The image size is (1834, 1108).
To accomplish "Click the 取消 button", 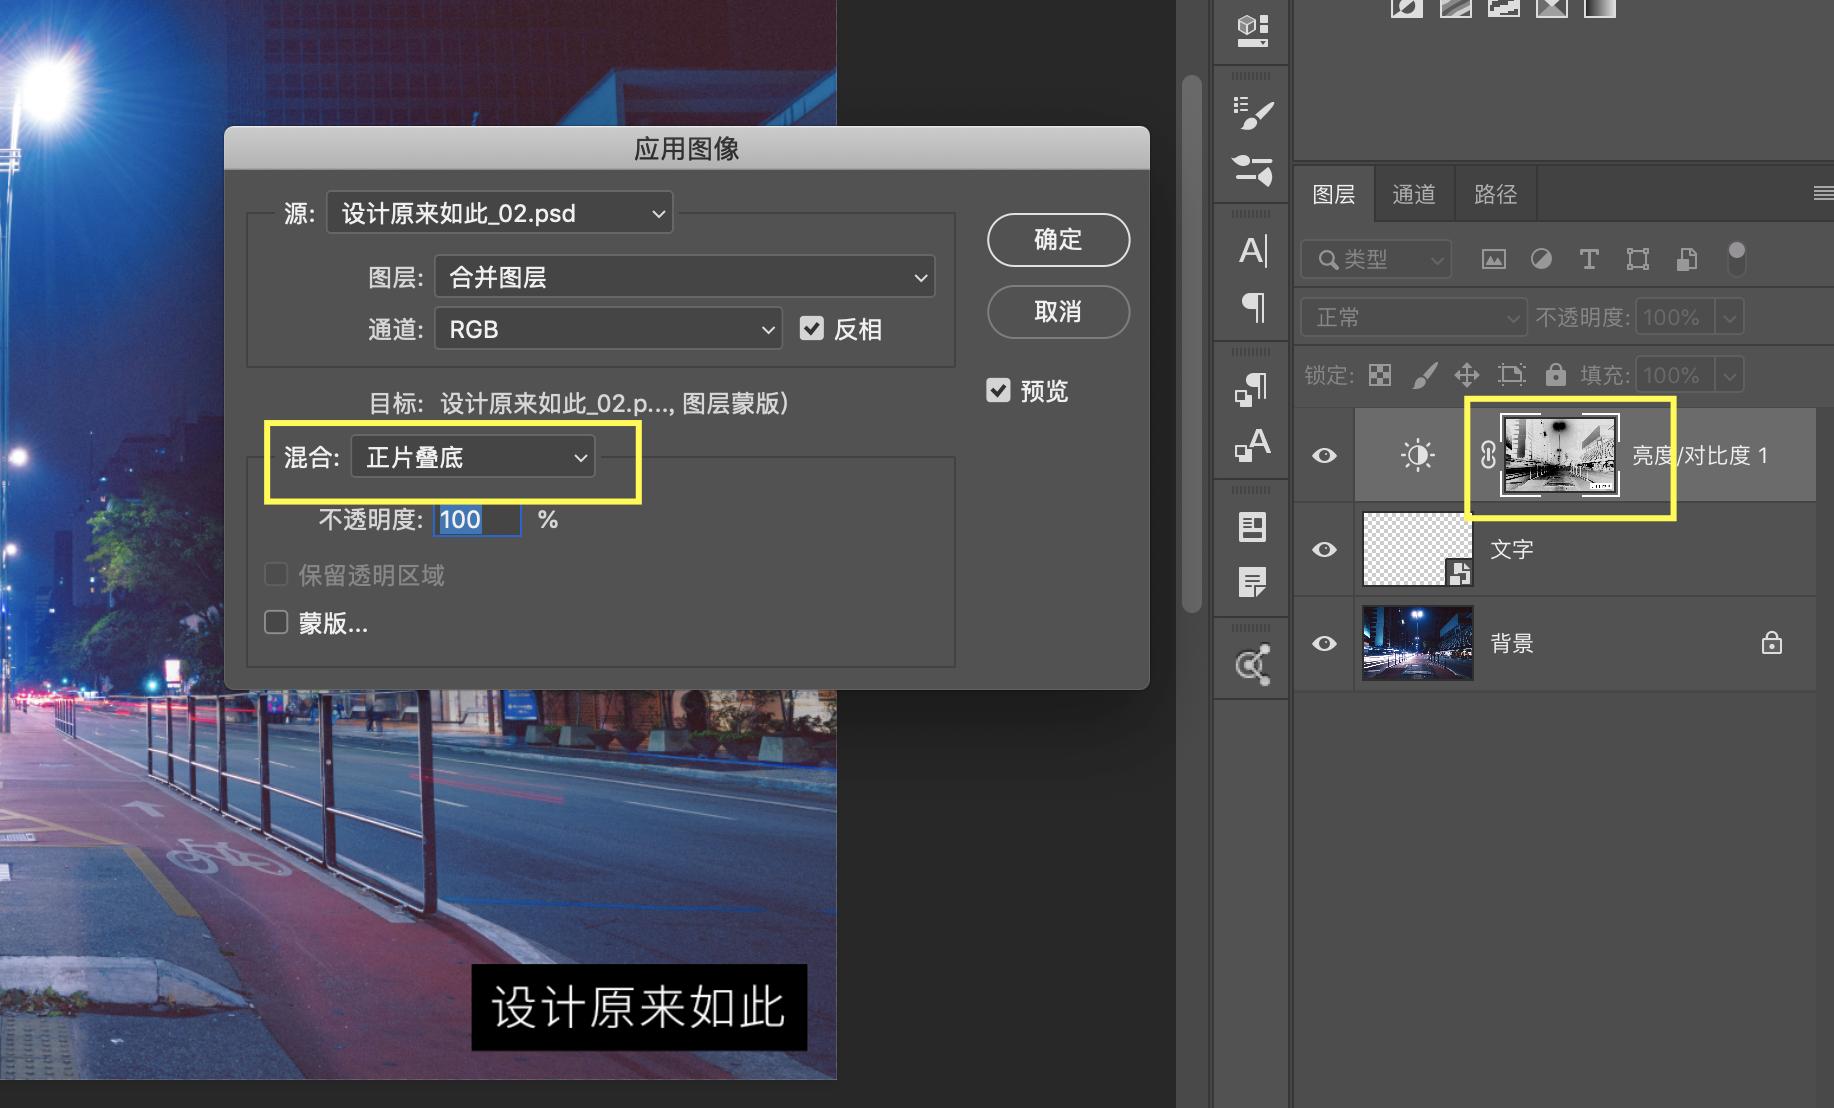I will click(1057, 312).
